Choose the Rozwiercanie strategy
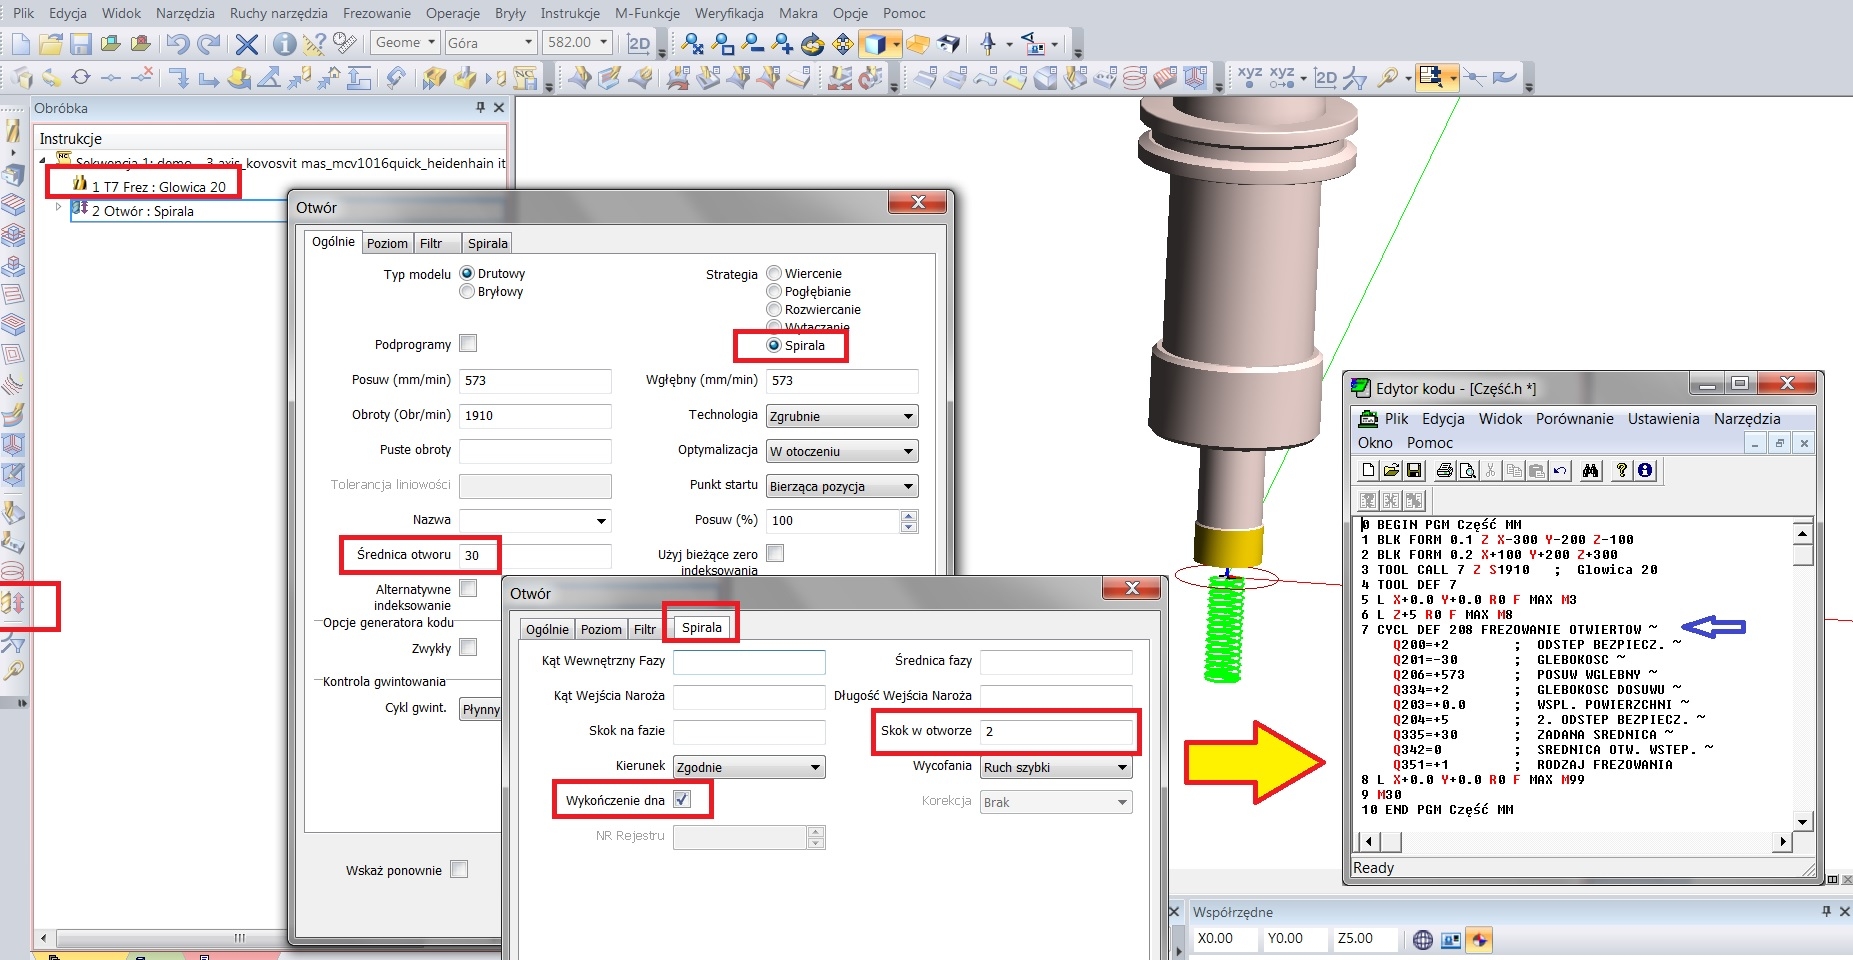This screenshot has width=1853, height=960. (x=774, y=309)
